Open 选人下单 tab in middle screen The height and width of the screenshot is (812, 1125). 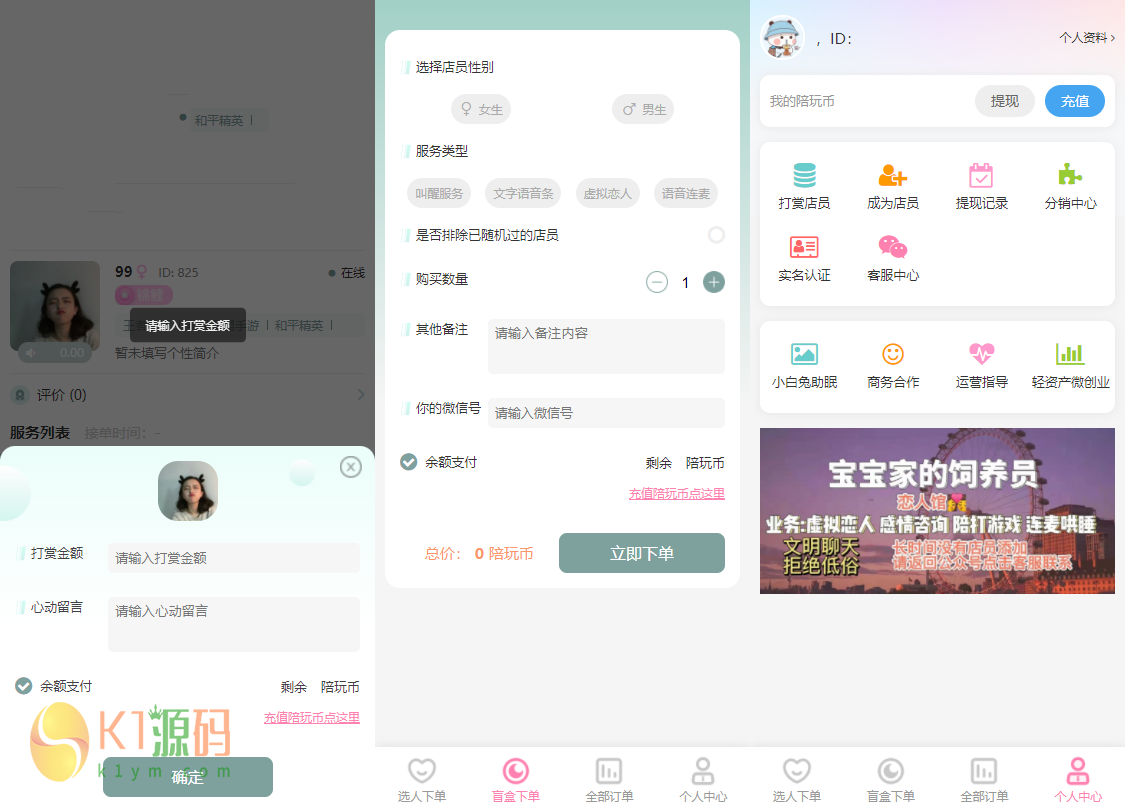pos(422,780)
